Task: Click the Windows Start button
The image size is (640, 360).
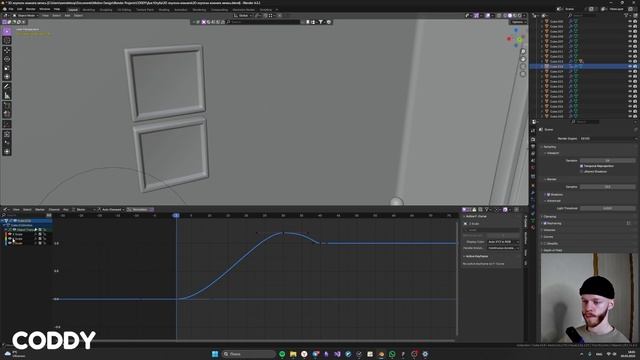Action: click(x=215, y=354)
